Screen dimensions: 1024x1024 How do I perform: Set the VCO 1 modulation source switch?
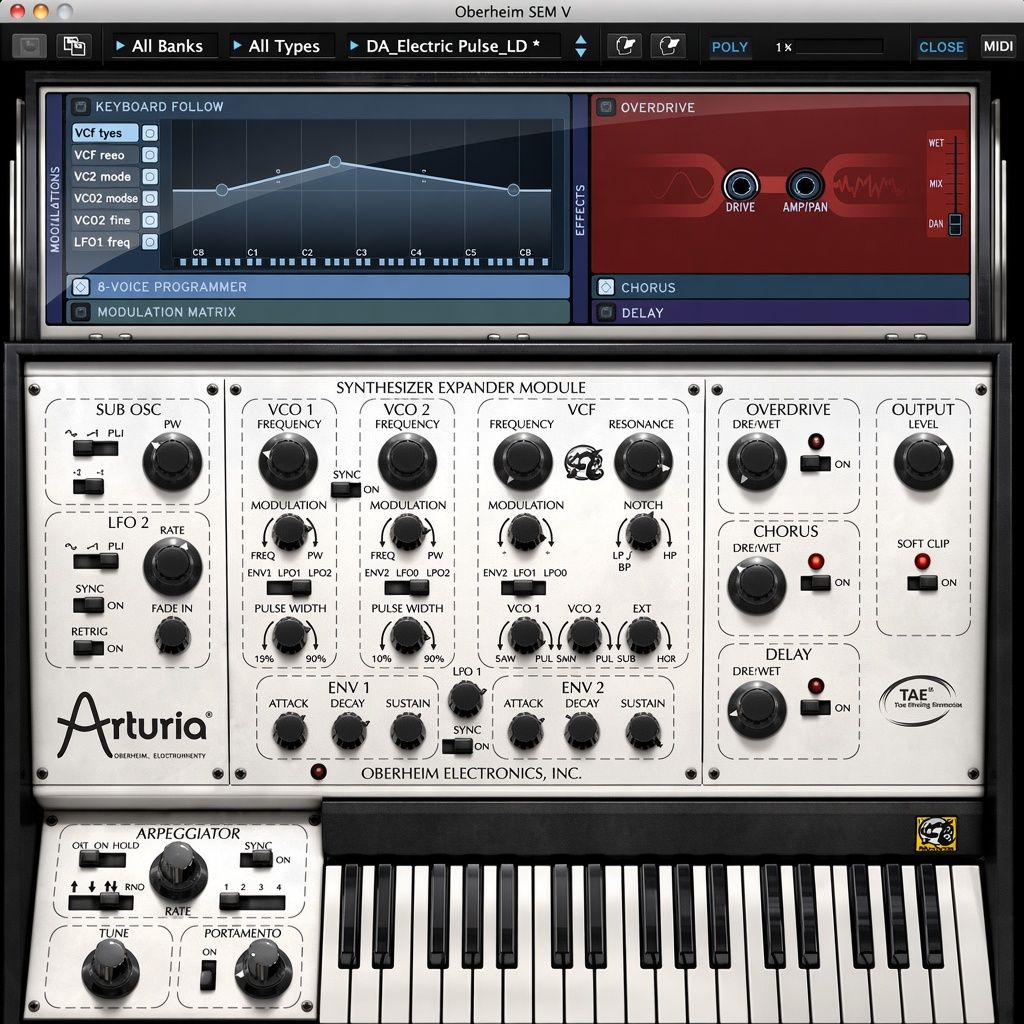coord(289,588)
